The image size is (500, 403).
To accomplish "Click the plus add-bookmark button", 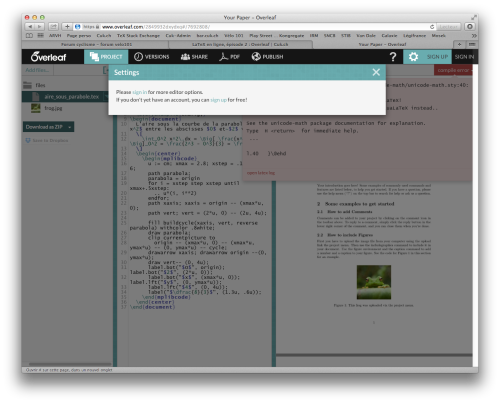I will [67, 26].
